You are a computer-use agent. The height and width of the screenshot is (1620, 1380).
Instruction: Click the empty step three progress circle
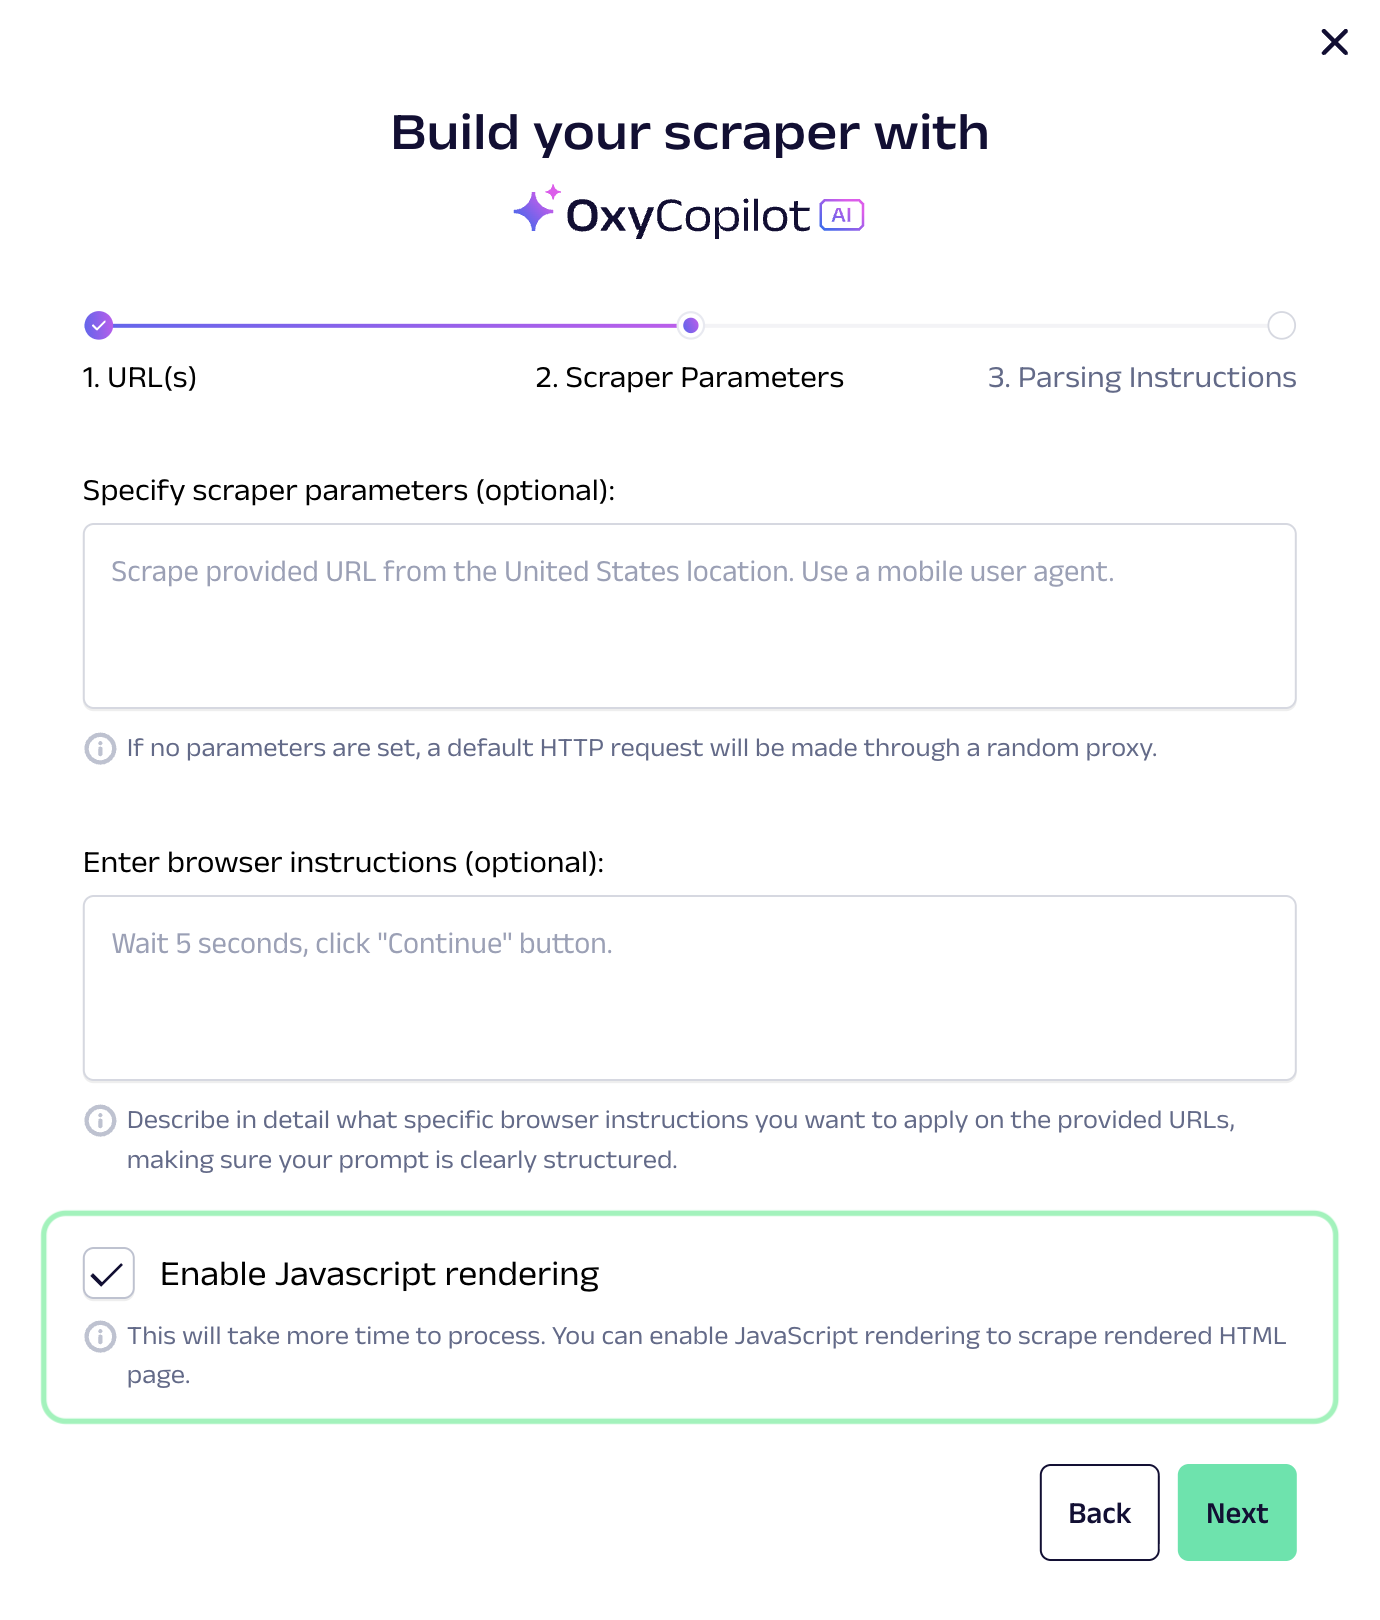[1281, 325]
